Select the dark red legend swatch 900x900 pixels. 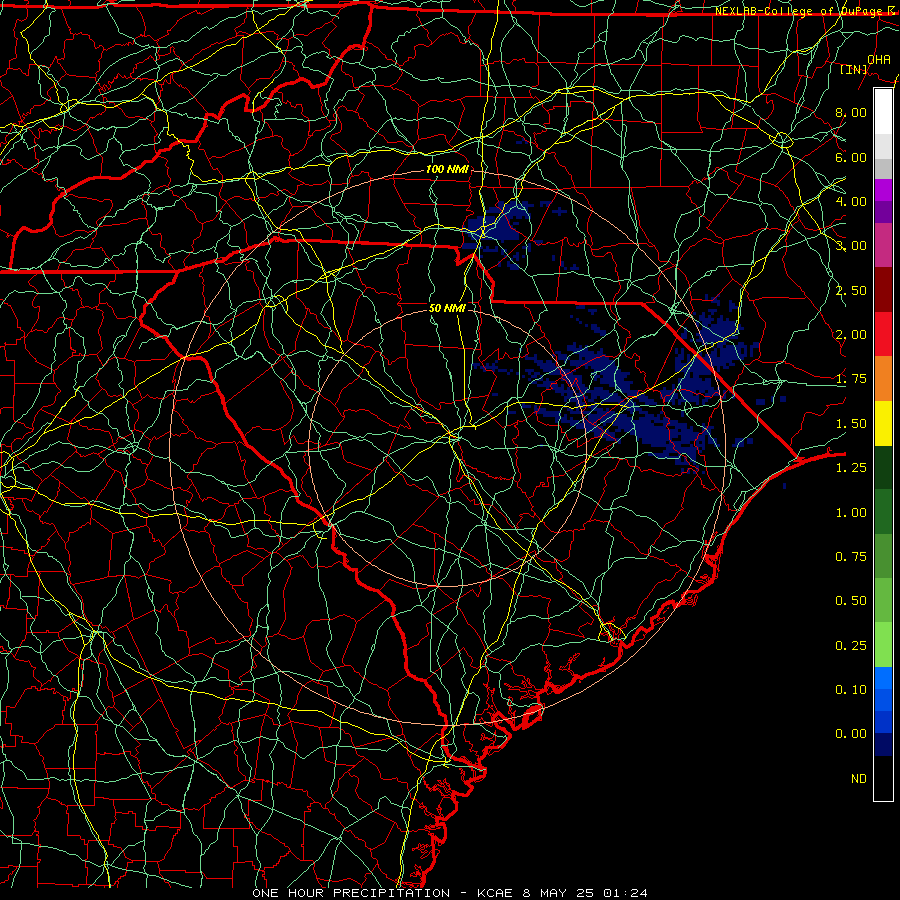click(x=883, y=290)
